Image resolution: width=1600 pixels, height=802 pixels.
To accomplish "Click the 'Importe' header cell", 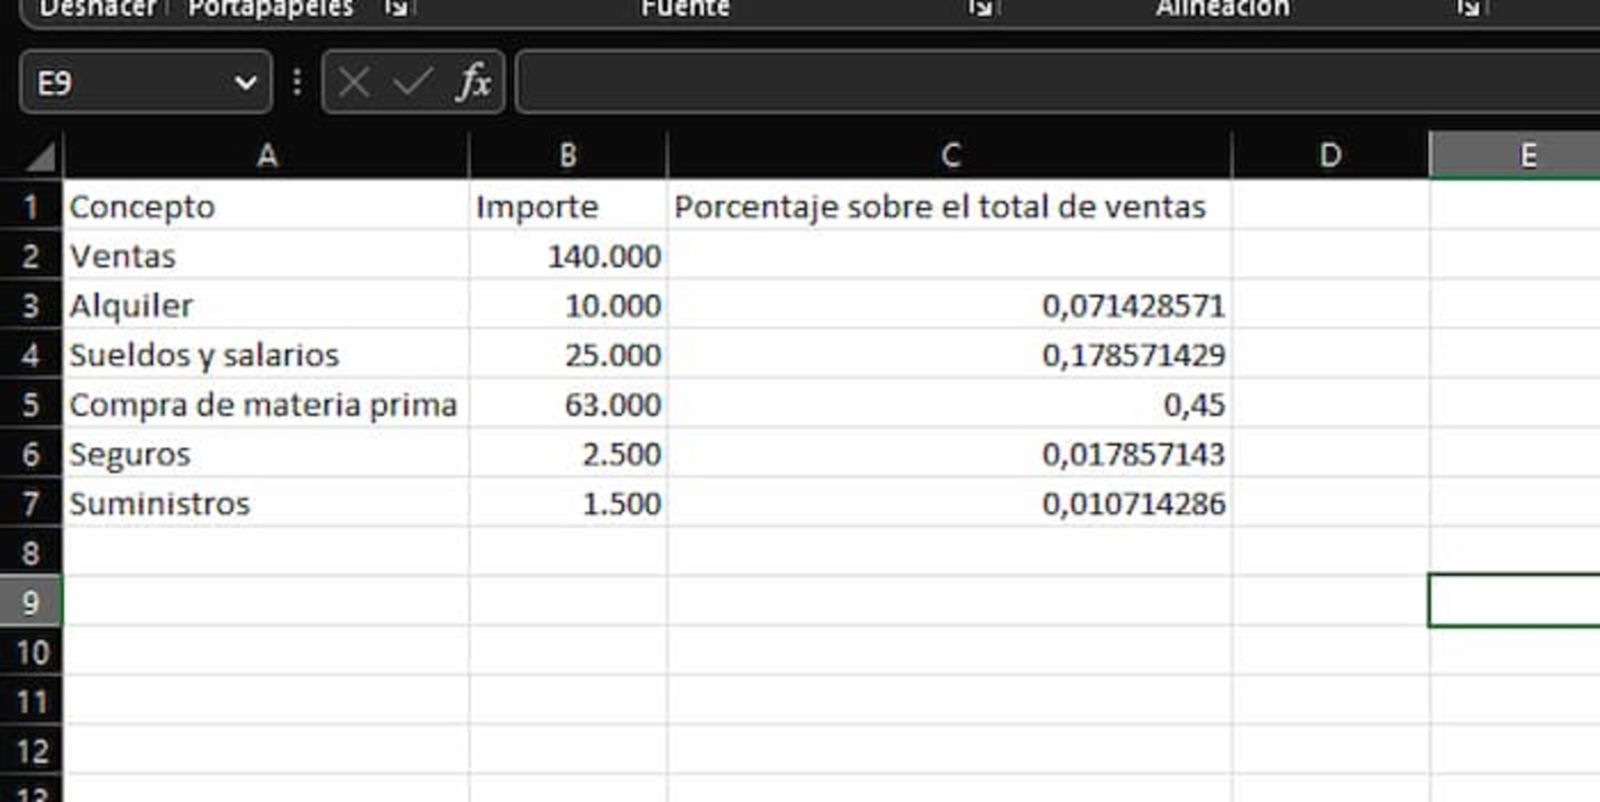I will (568, 206).
